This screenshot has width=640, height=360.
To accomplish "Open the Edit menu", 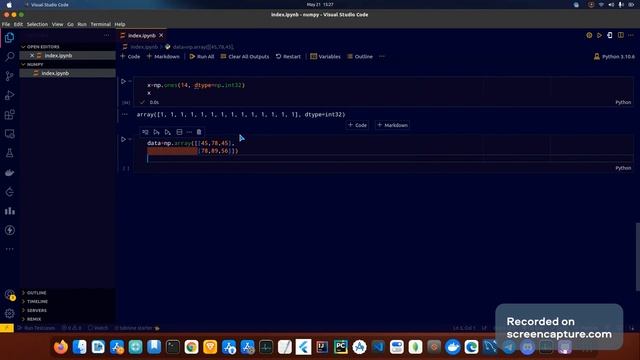I will point(18,24).
